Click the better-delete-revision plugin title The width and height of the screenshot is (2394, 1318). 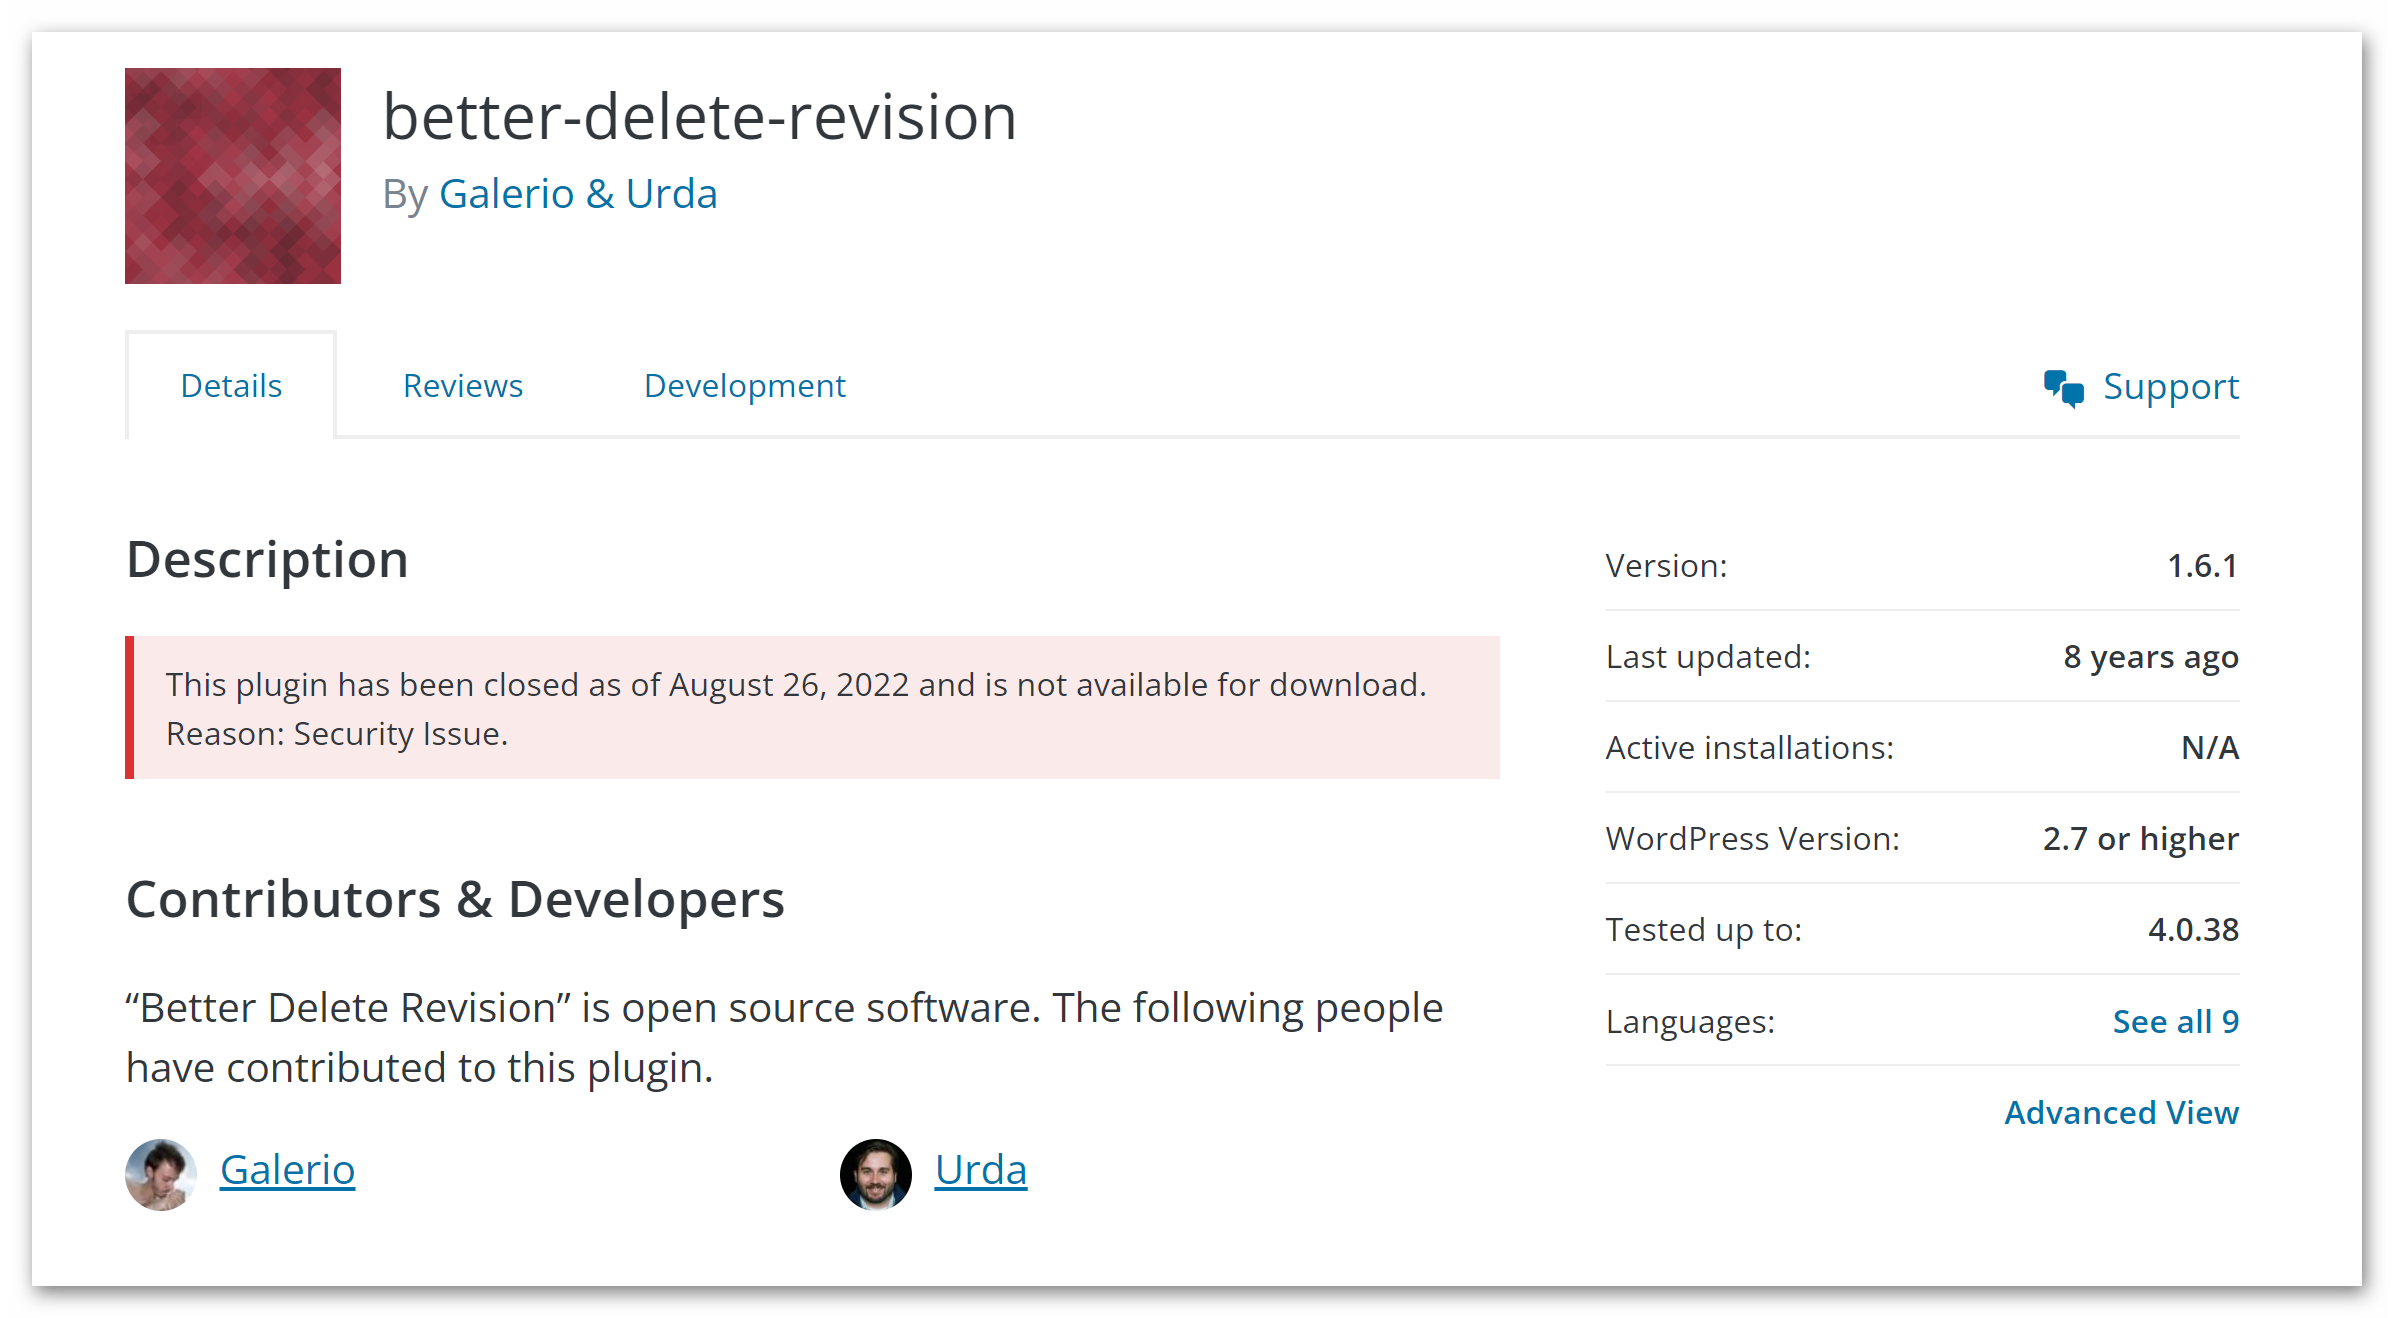699,117
